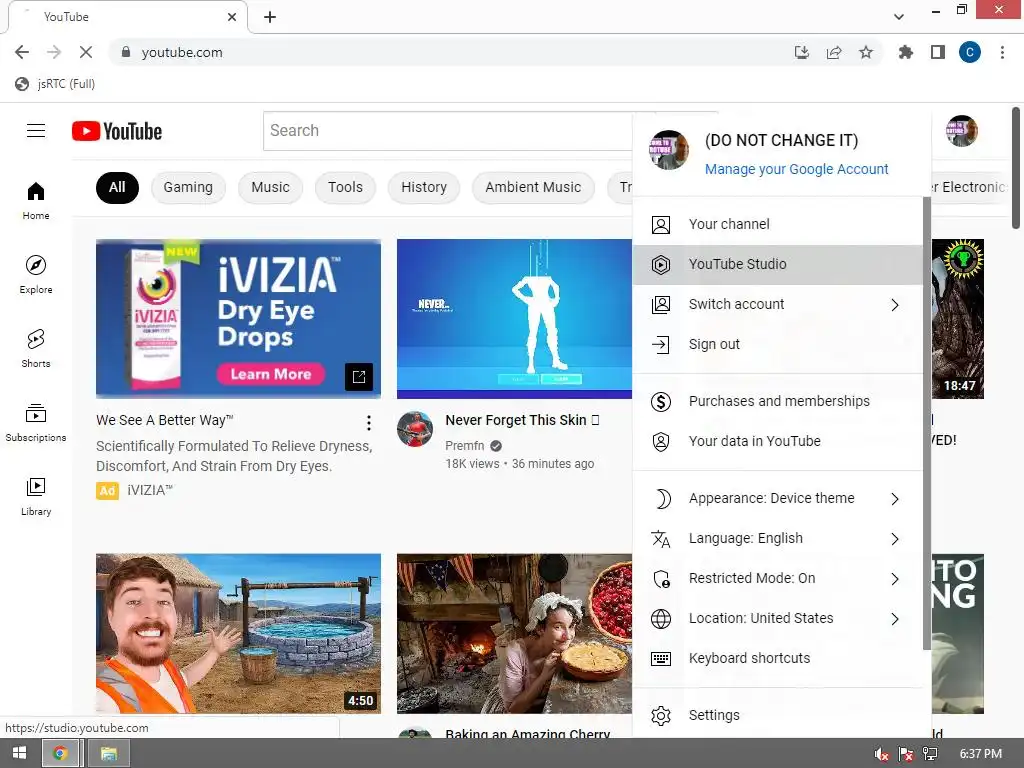The height and width of the screenshot is (768, 1024).
Task: Choose Sign out from the account menu
Action: point(777,345)
